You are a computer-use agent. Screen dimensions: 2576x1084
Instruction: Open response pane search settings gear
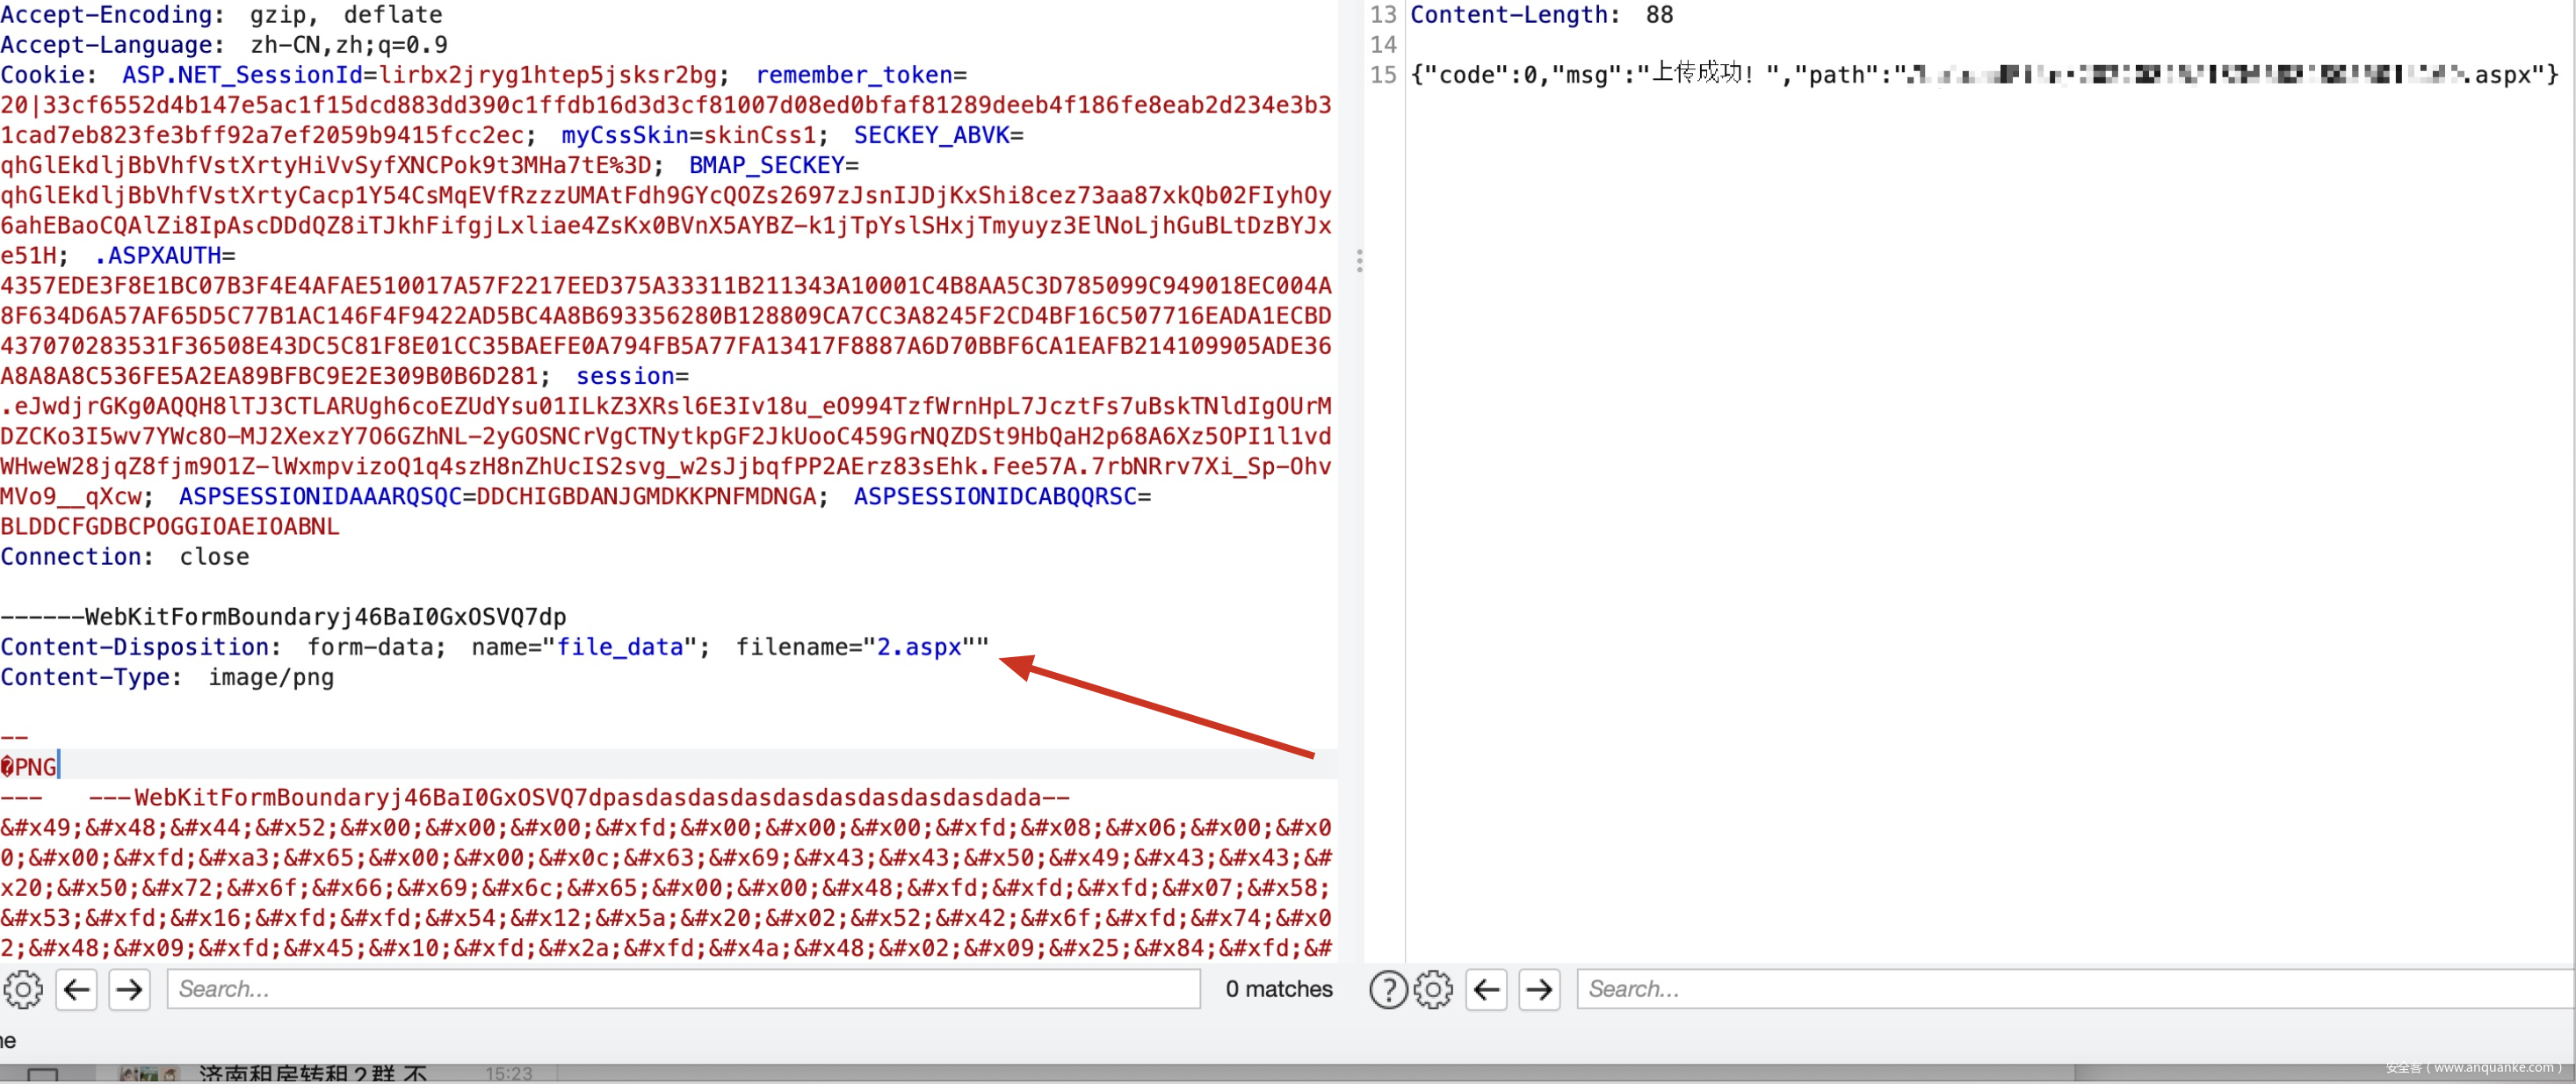[x=1433, y=989]
